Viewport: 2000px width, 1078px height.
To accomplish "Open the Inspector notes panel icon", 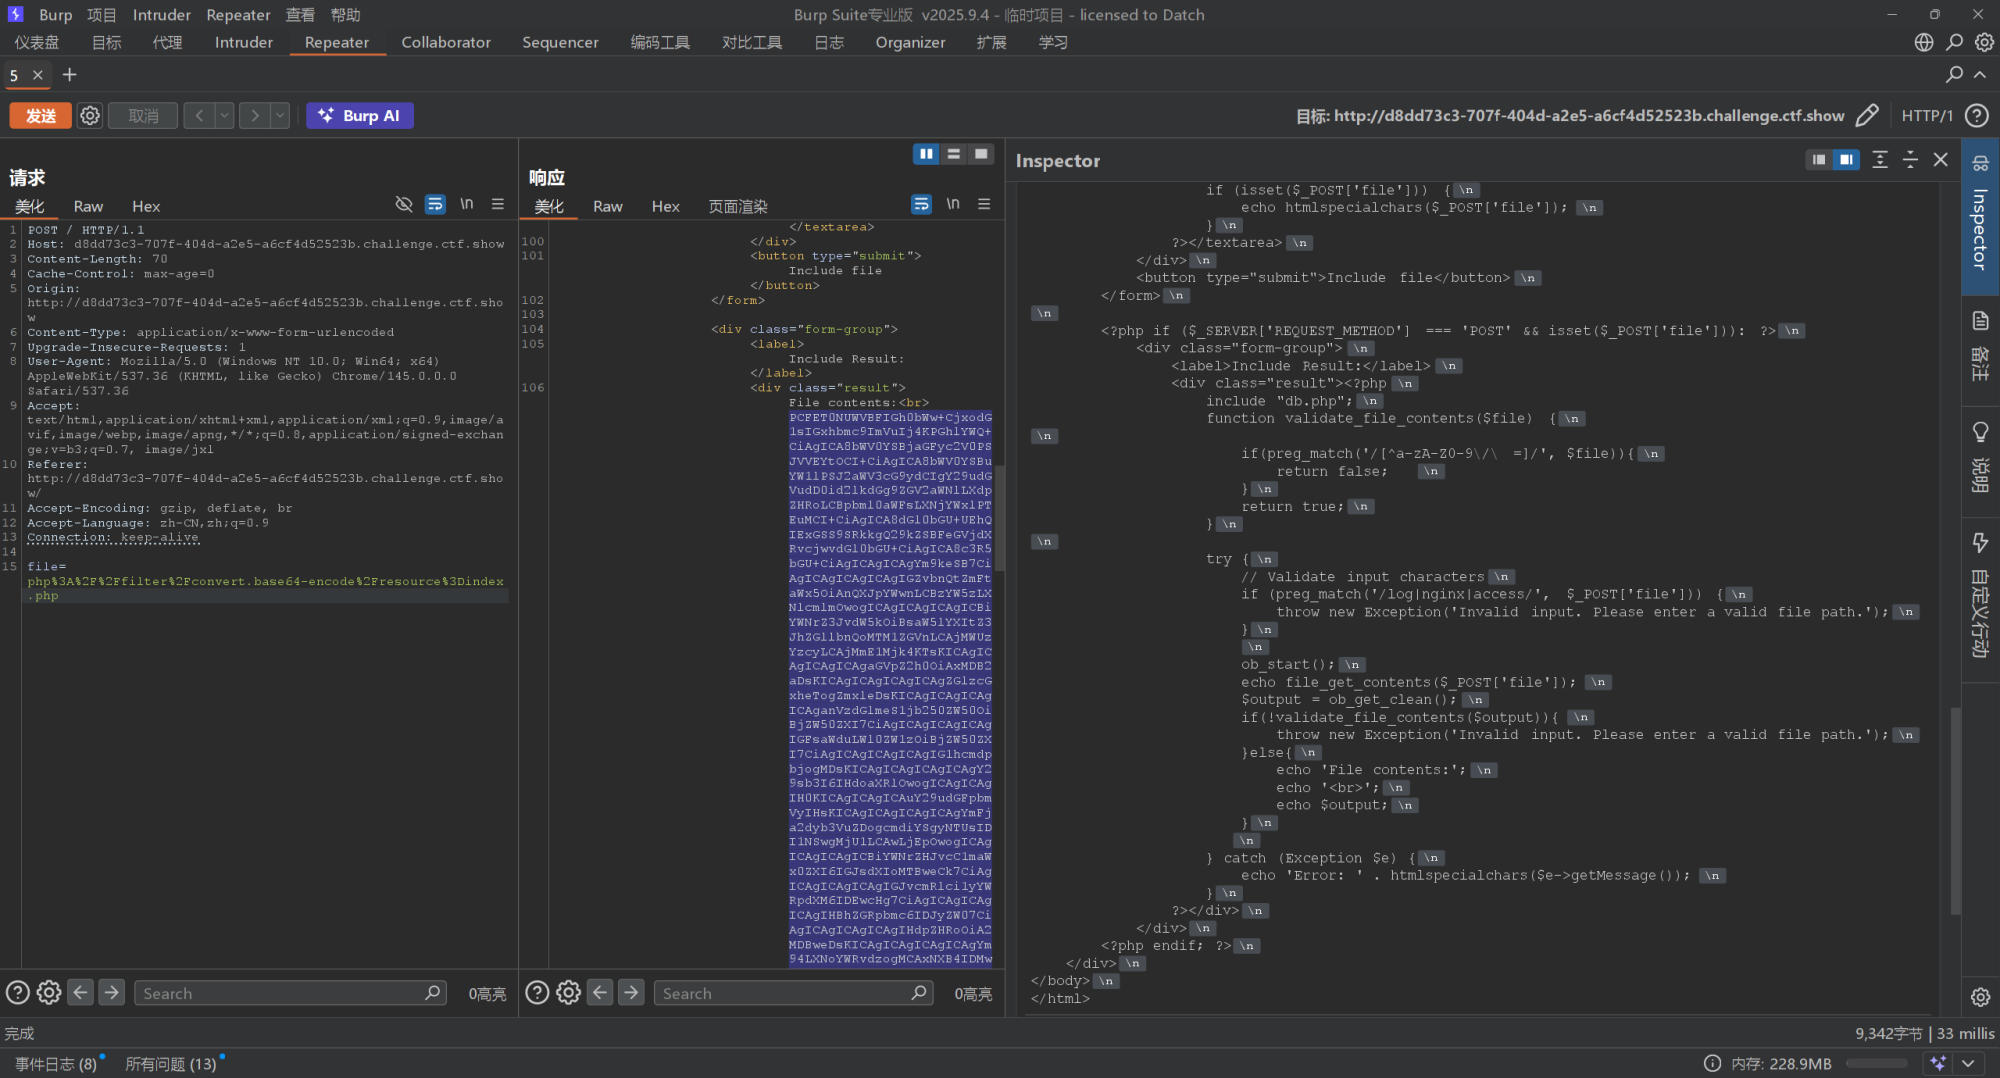I will tap(1980, 321).
